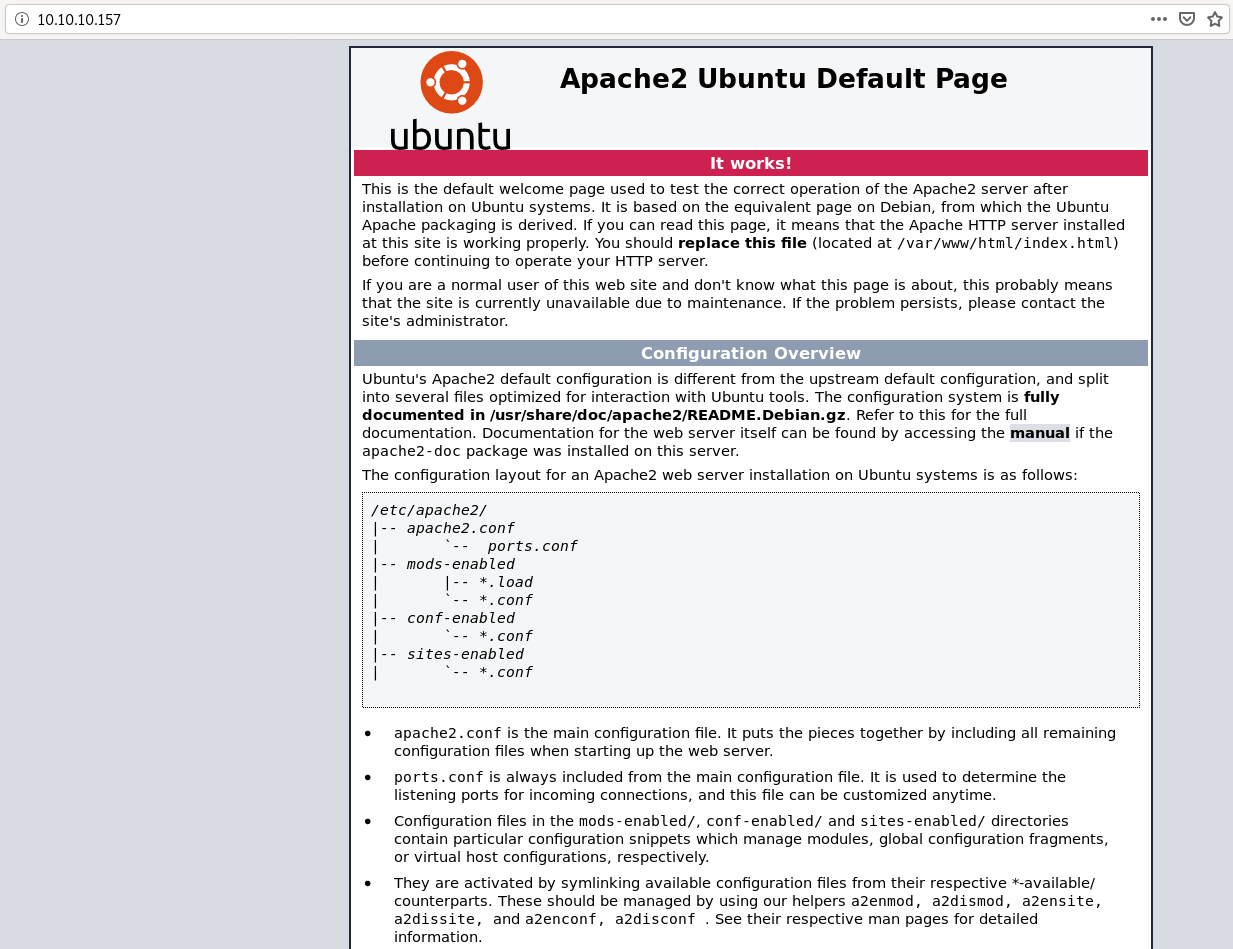Click the site information icon in address bar
The height and width of the screenshot is (949, 1233).
(22, 19)
